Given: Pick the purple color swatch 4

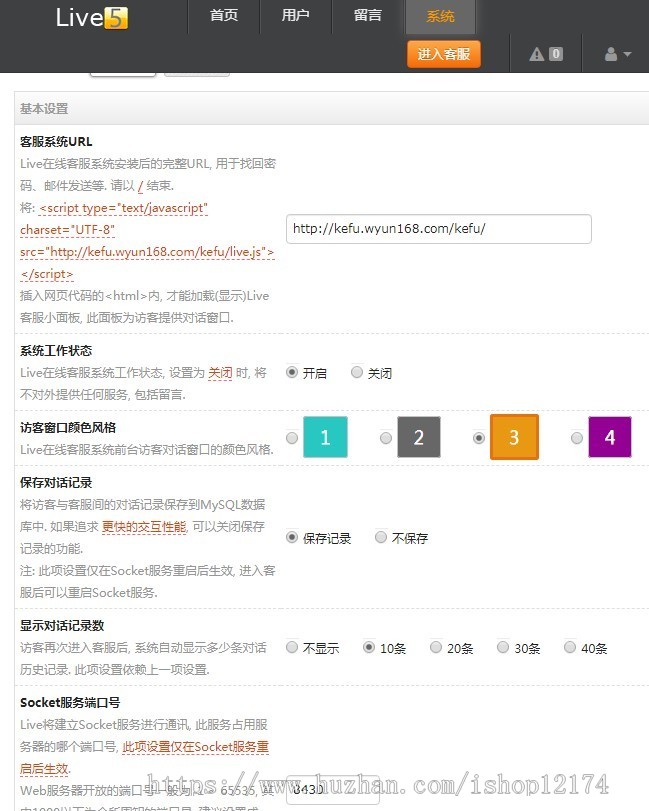Looking at the screenshot, I should point(610,437).
